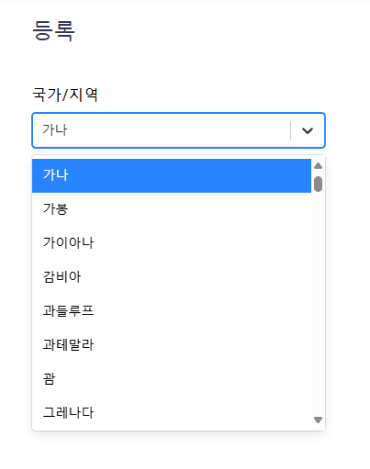
Task: Choose 그레나다 at the list bottom
Action: [171, 413]
